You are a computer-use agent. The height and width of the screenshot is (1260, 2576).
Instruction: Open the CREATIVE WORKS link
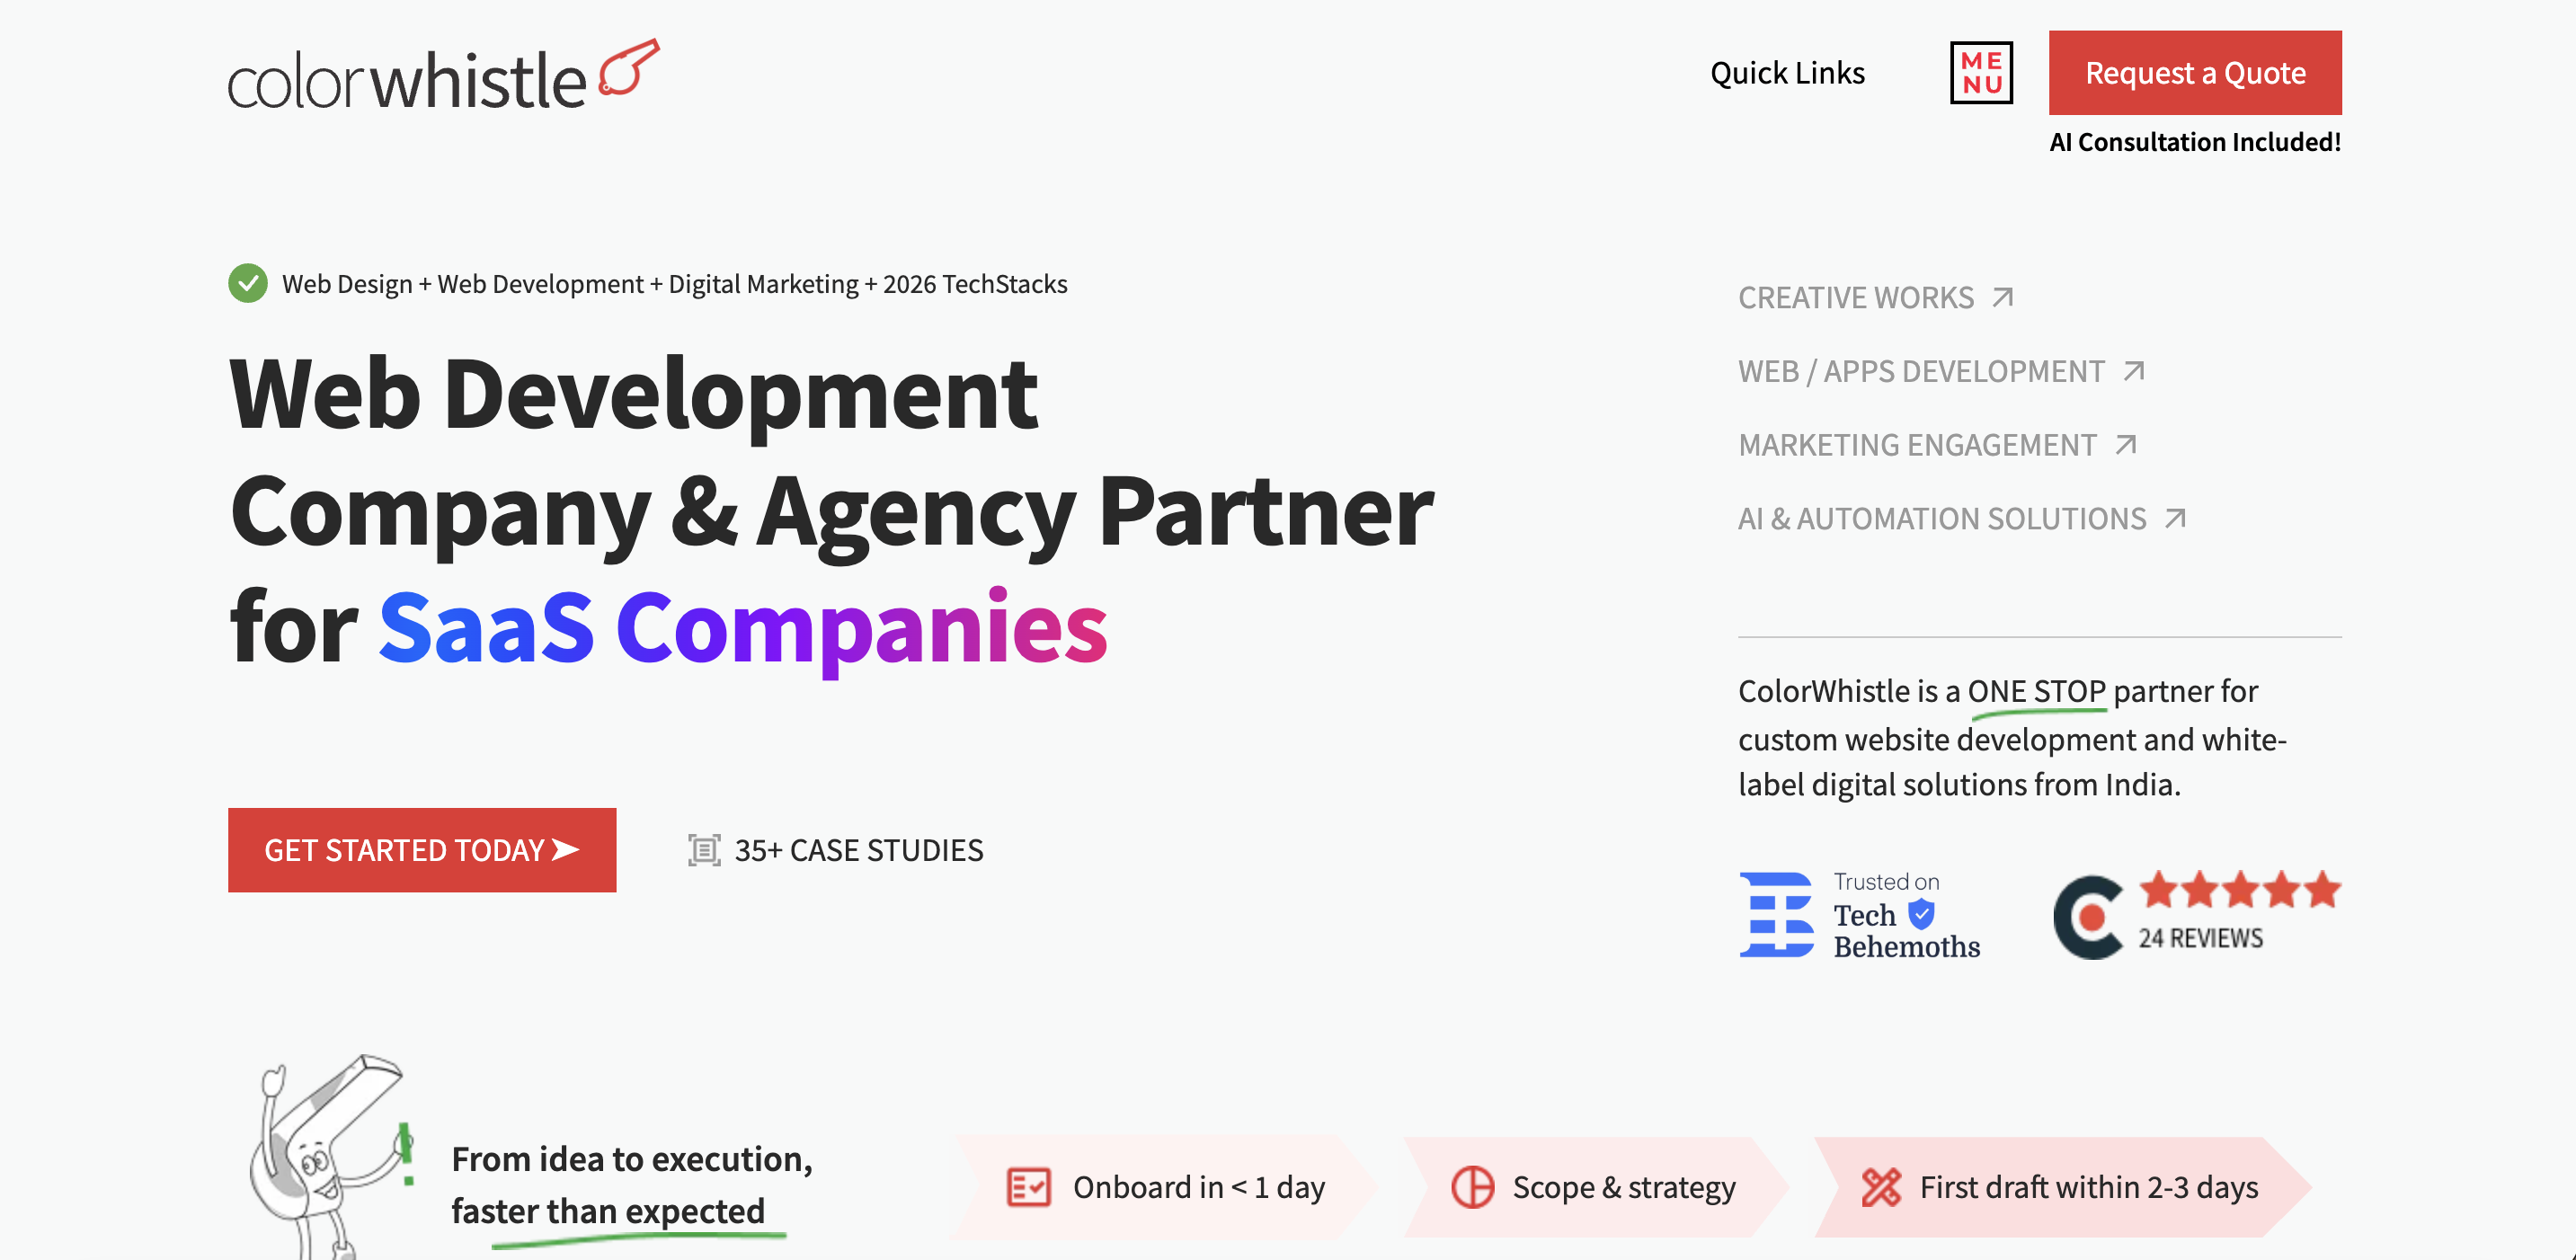click(1856, 298)
